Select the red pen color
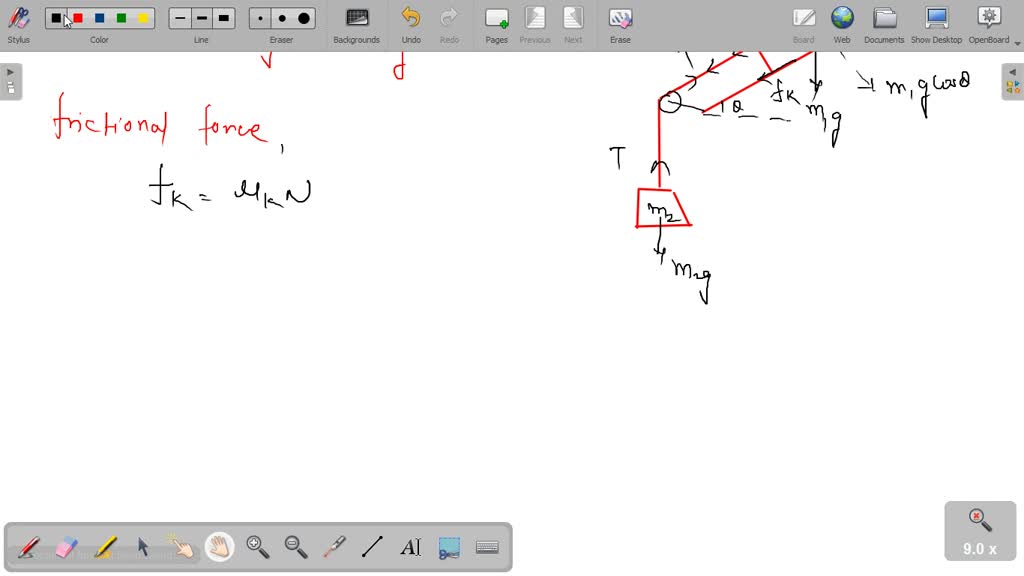Image resolution: width=1024 pixels, height=576 pixels. tap(78, 18)
